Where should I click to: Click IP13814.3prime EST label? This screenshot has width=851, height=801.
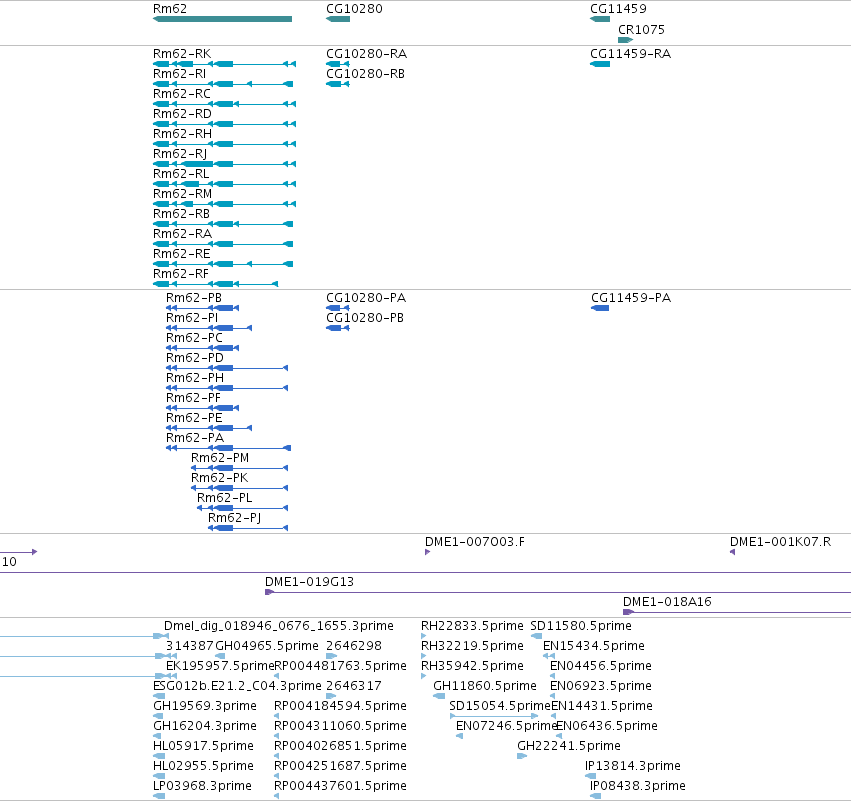(x=633, y=766)
